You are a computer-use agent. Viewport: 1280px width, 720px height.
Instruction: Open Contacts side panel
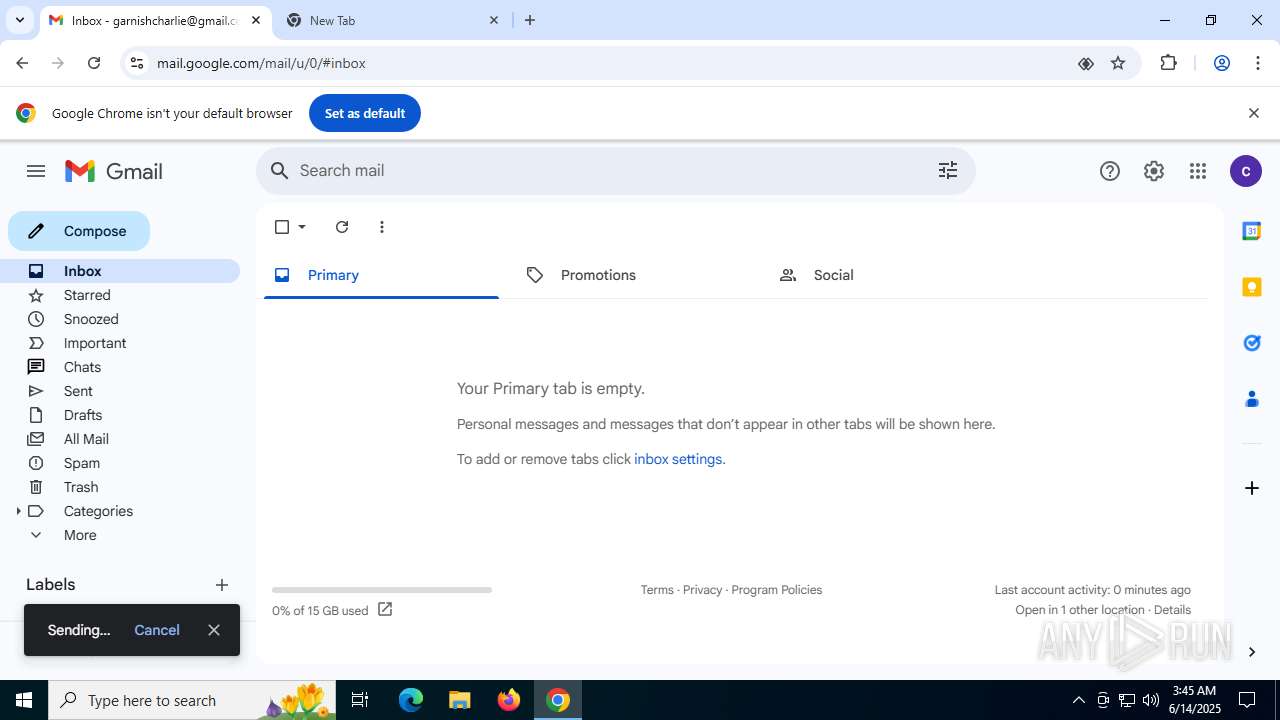coord(1251,399)
